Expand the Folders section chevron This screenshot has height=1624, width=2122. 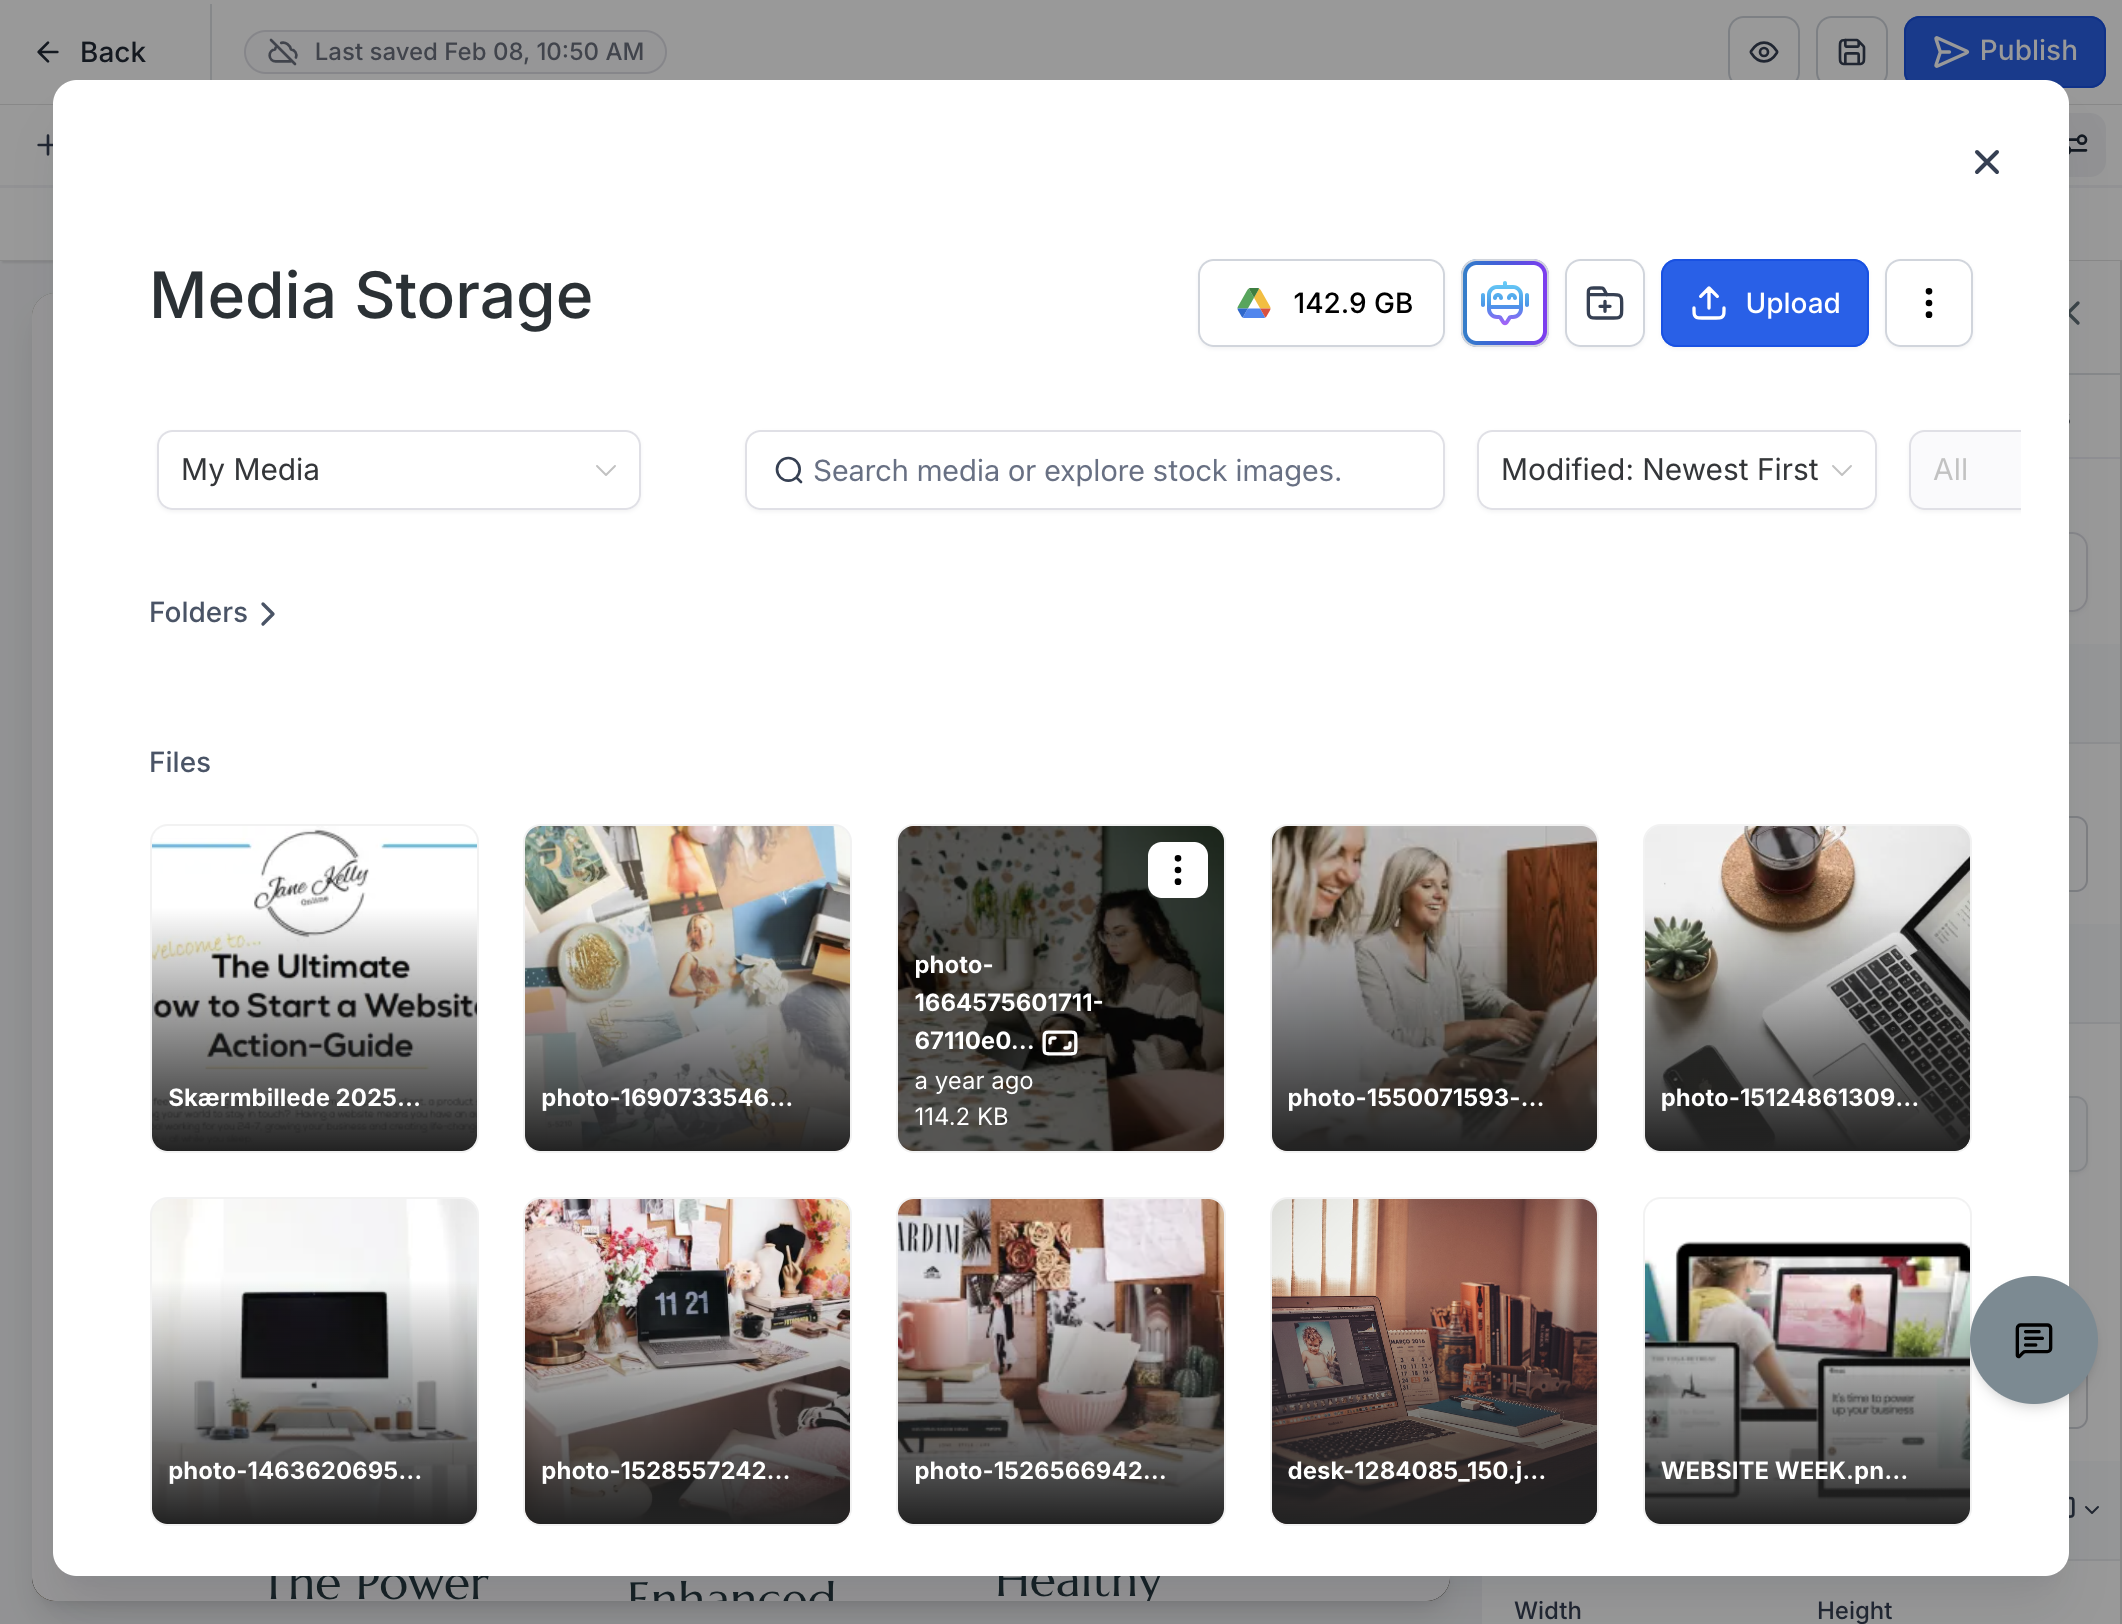point(267,613)
